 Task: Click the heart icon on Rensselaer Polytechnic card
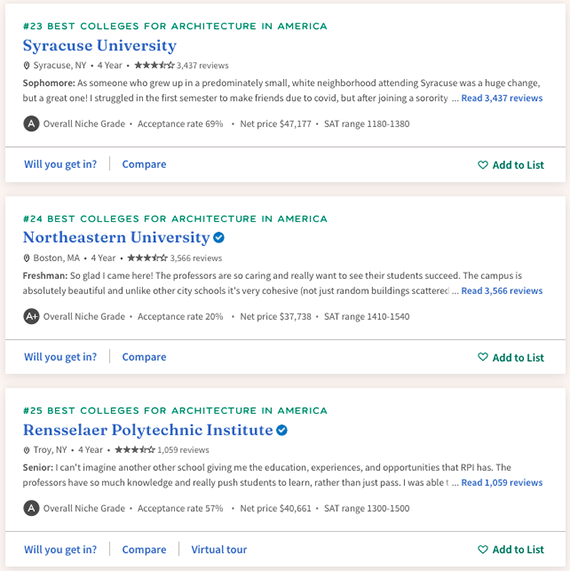[483, 549]
